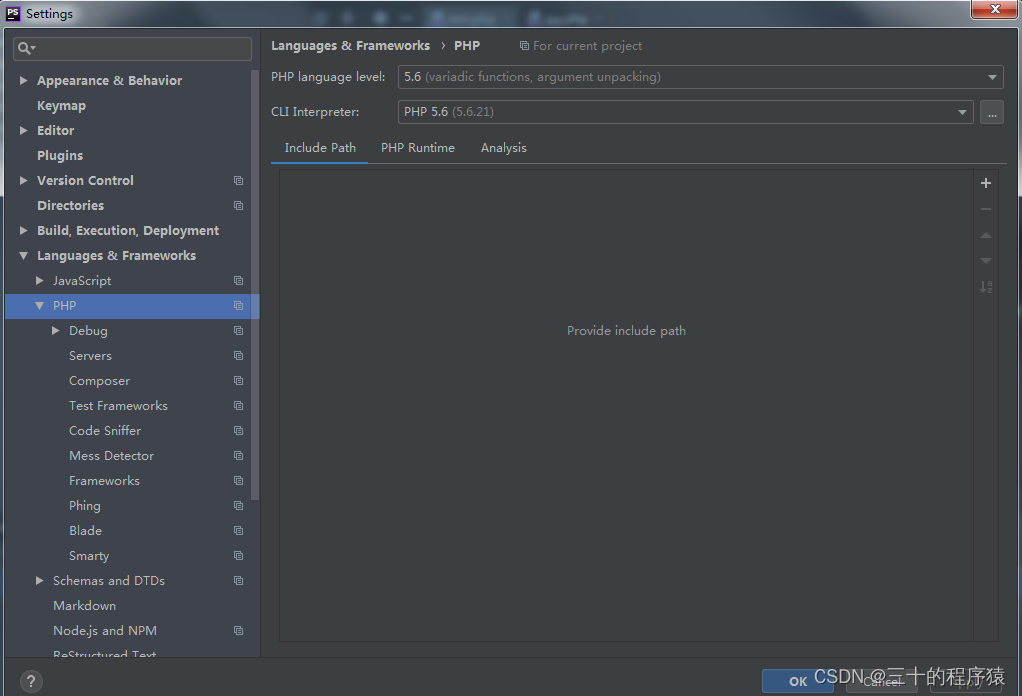The image size is (1022, 696).
Task: Click the move up arrow icon
Action: click(x=986, y=235)
